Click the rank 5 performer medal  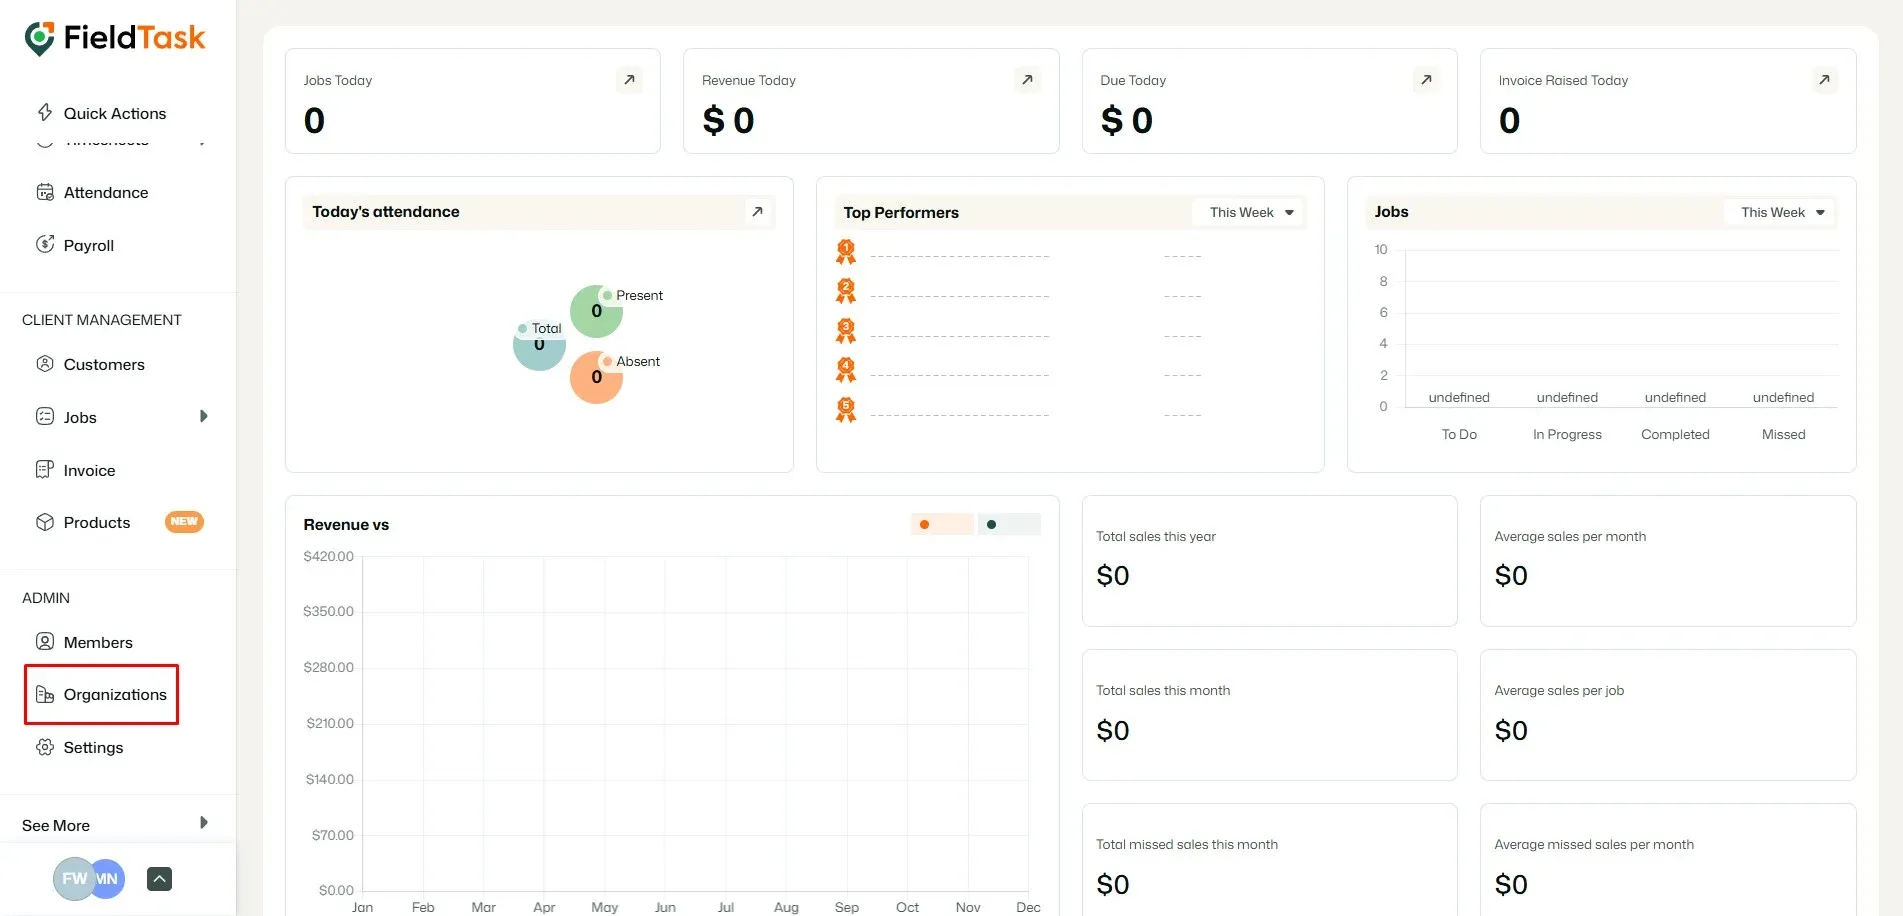846,410
